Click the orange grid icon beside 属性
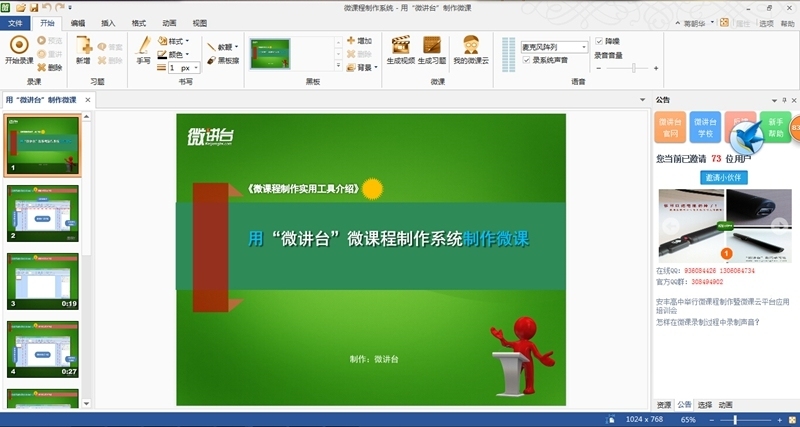800x427 pixels. (x=724, y=22)
